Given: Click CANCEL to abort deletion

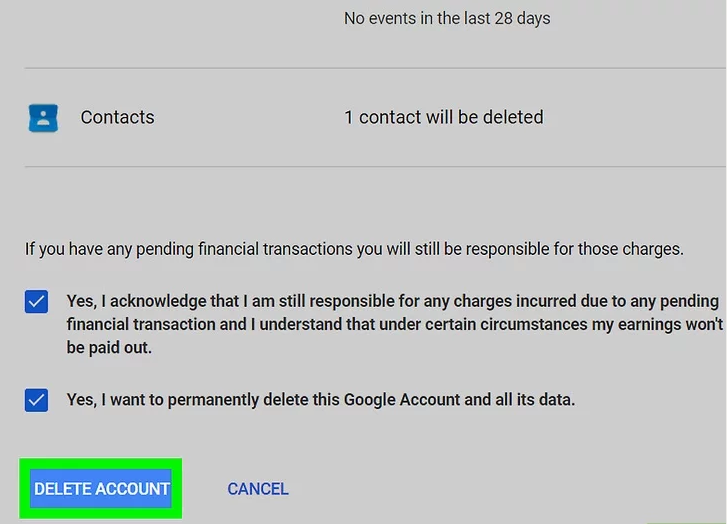Looking at the screenshot, I should pyautogui.click(x=258, y=489).
